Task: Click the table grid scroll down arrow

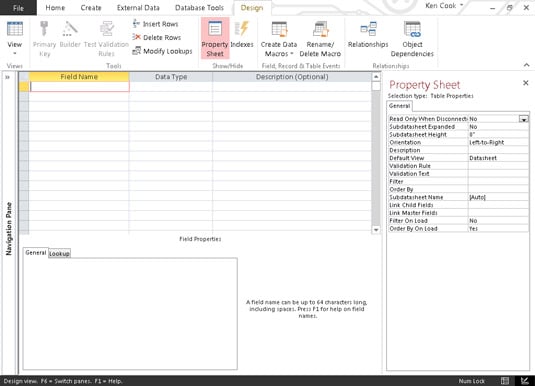Action: [376, 230]
